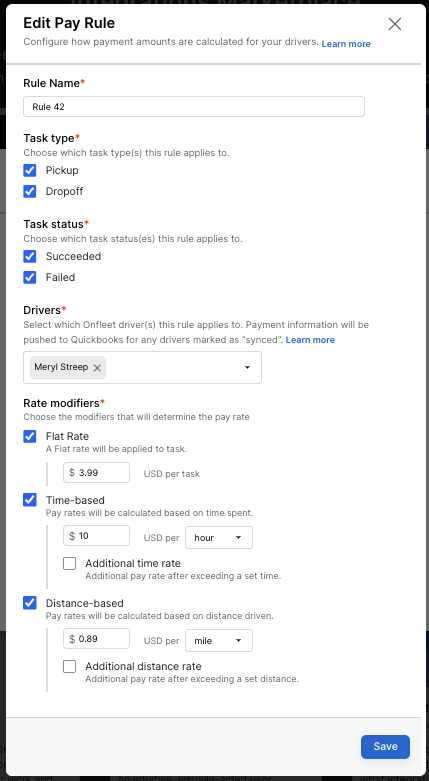The width and height of the screenshot is (429, 781).
Task: Edit the time-based rate amount field
Action: pos(96,536)
